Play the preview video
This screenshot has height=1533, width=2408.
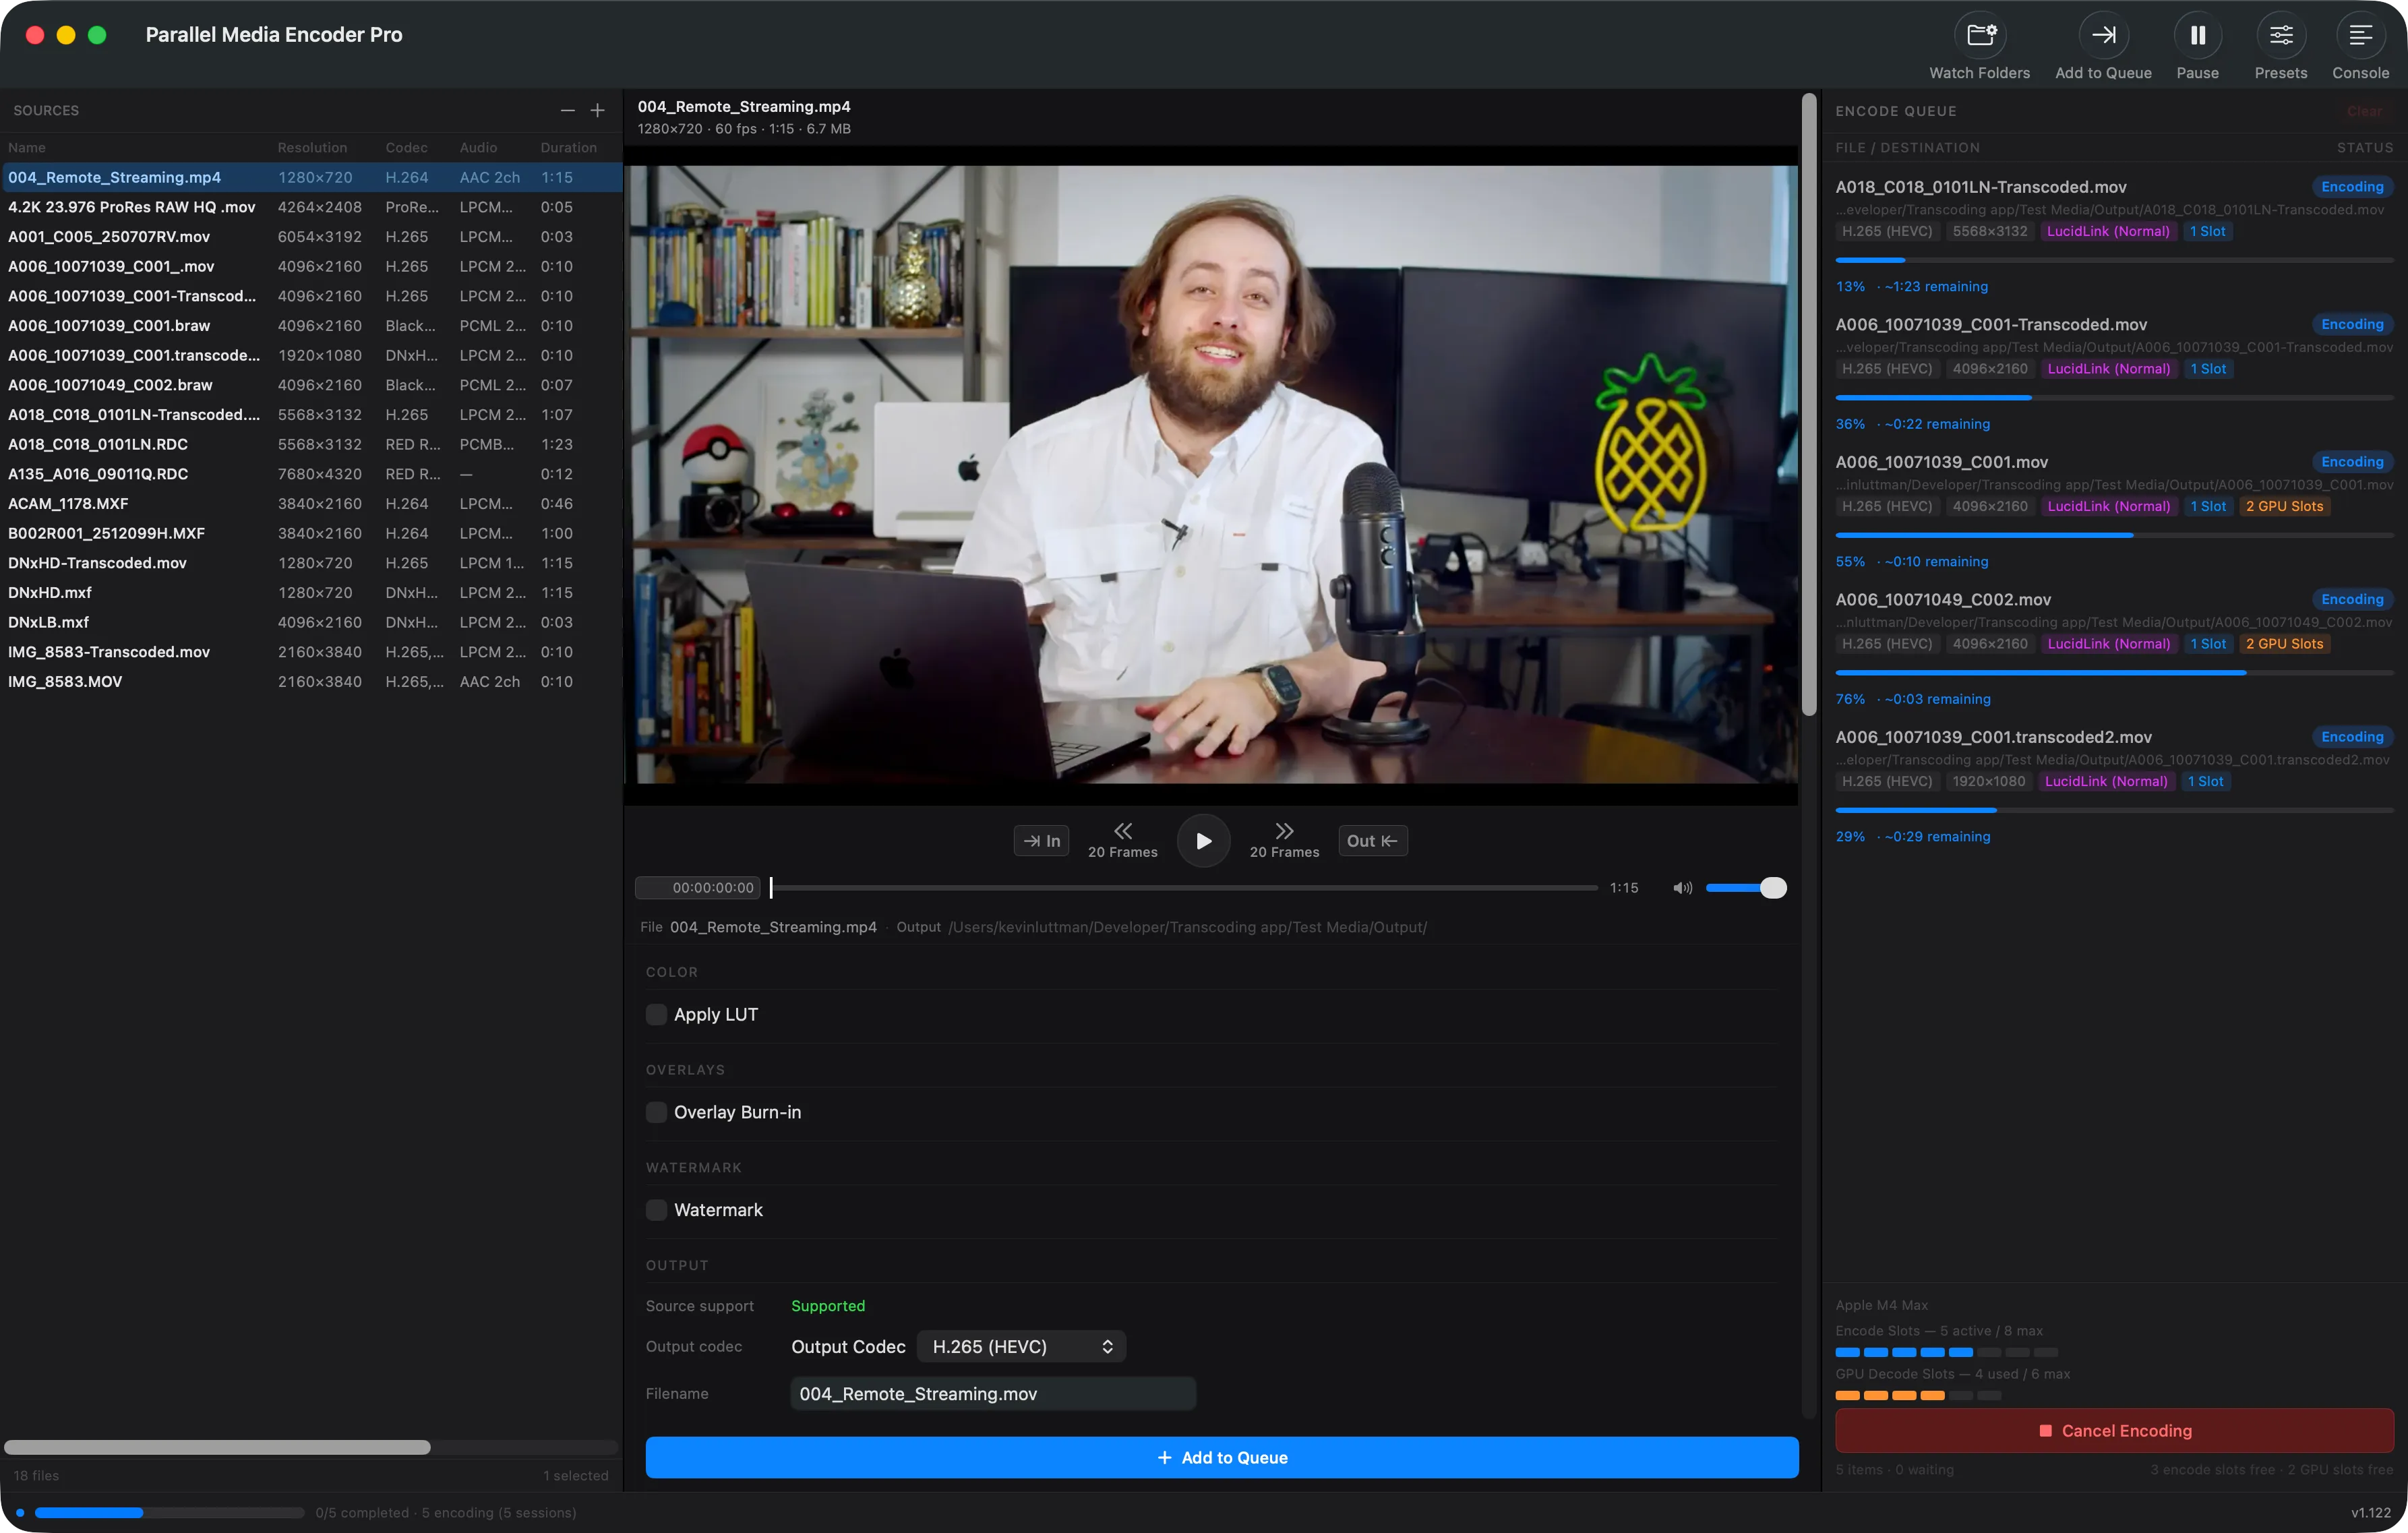click(x=1203, y=840)
